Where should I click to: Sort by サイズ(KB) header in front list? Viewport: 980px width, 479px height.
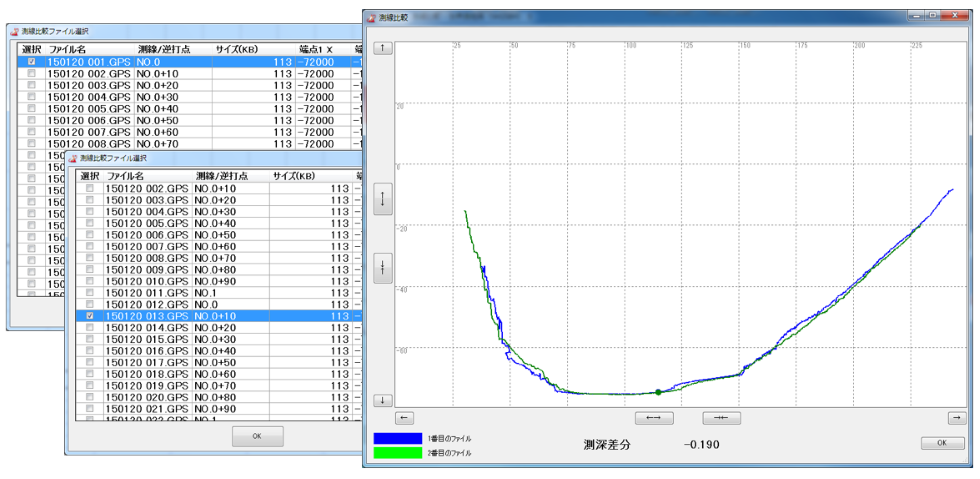click(298, 176)
